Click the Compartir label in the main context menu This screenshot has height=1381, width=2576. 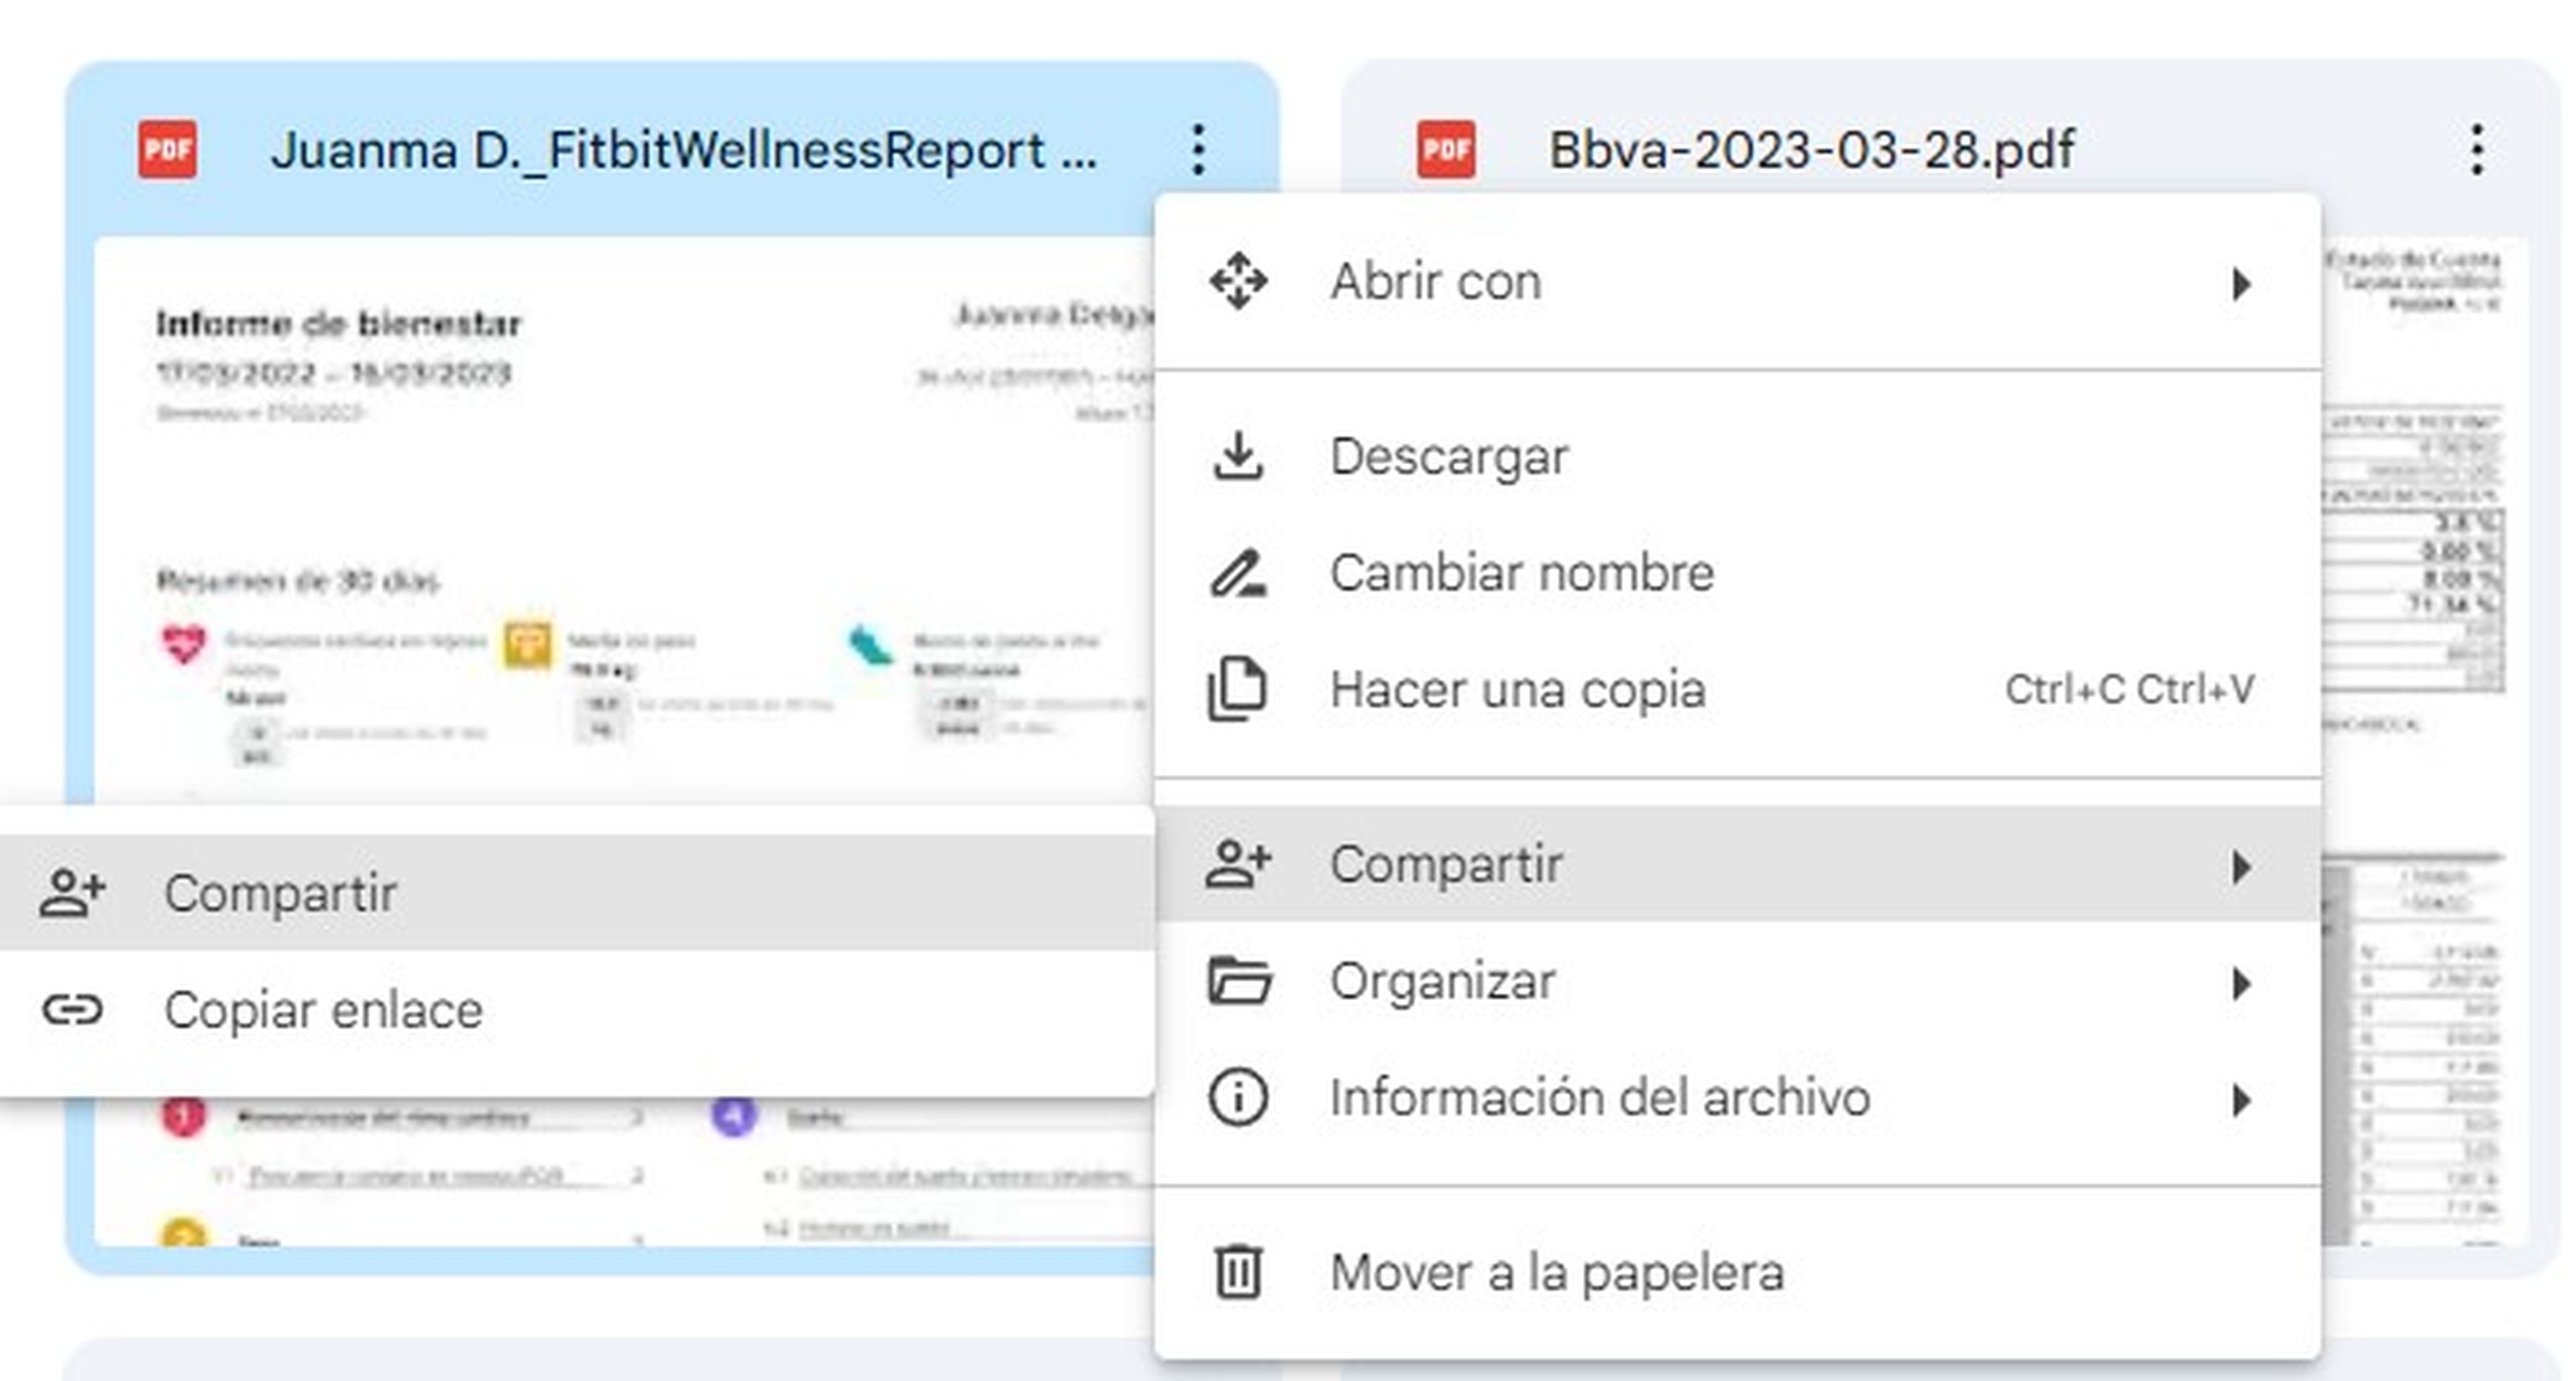point(1446,865)
